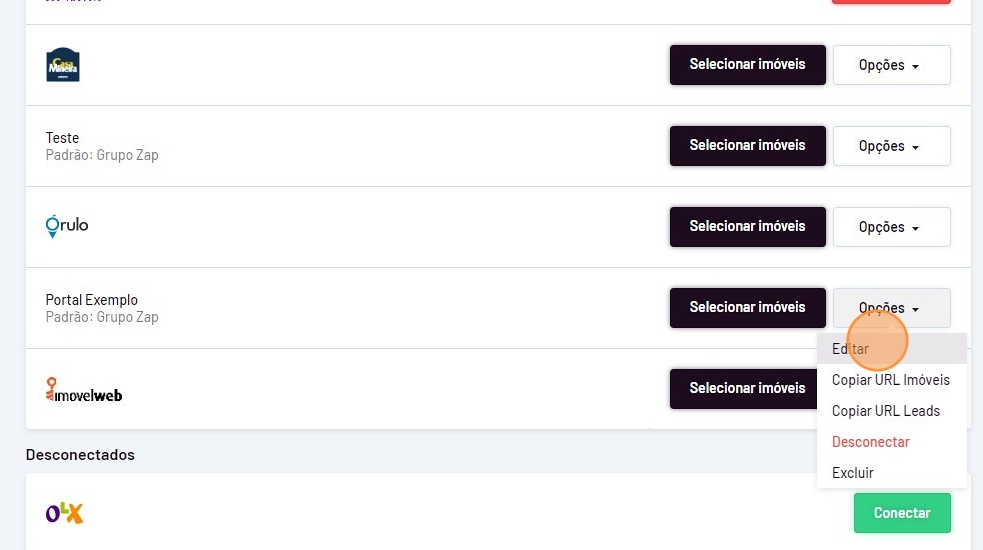Connect the OLX portal
The width and height of the screenshot is (983, 550).
pos(902,513)
